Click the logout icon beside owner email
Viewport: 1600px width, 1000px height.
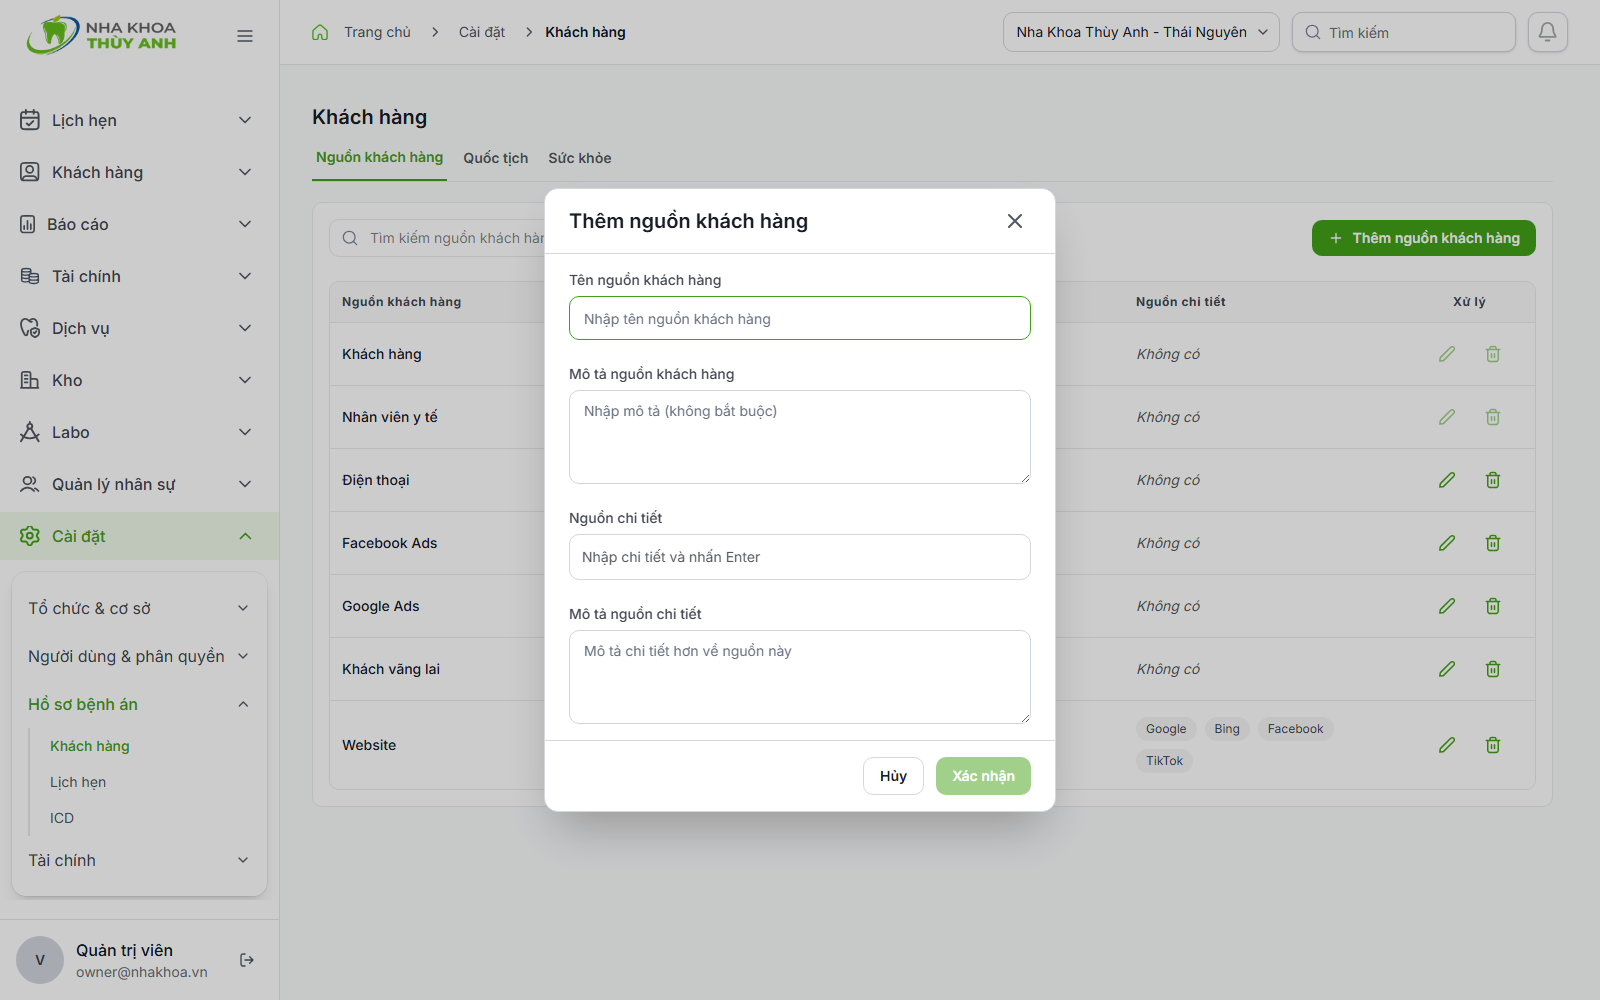click(x=247, y=960)
